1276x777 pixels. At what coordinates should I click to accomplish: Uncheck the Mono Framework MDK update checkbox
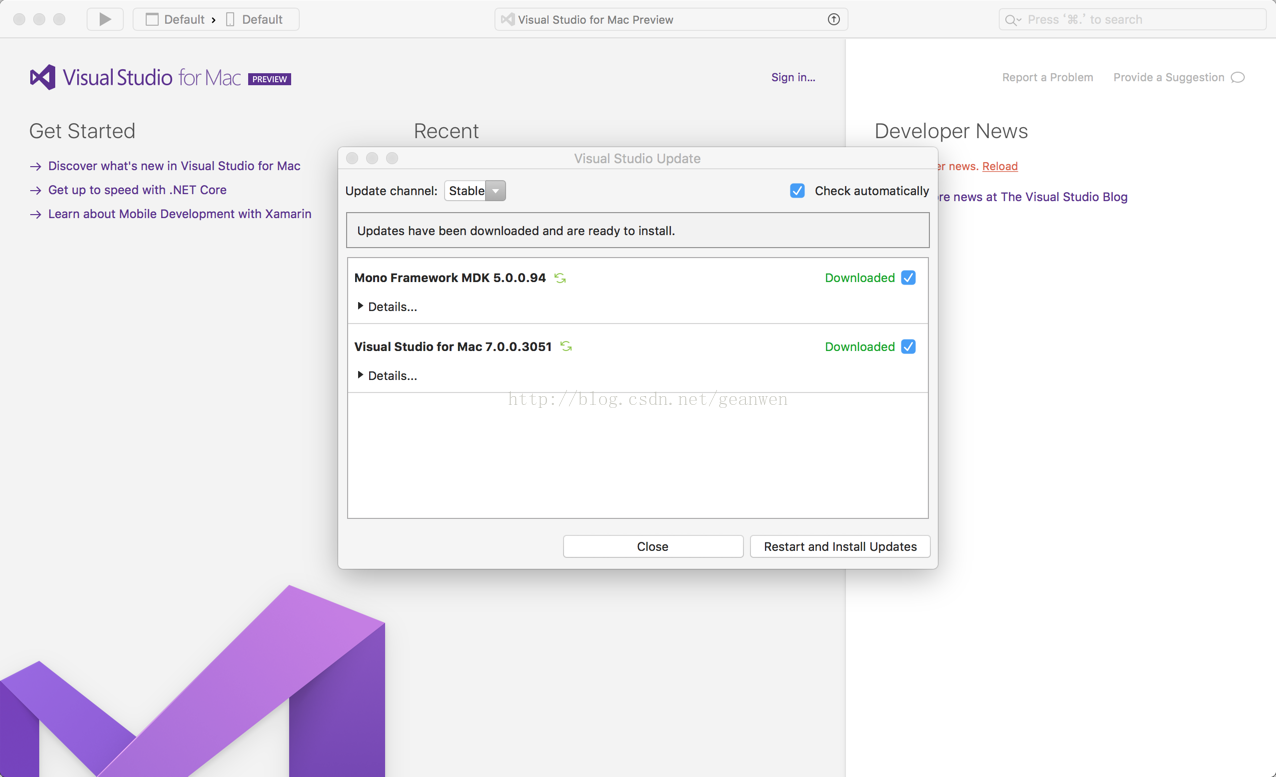click(x=908, y=278)
